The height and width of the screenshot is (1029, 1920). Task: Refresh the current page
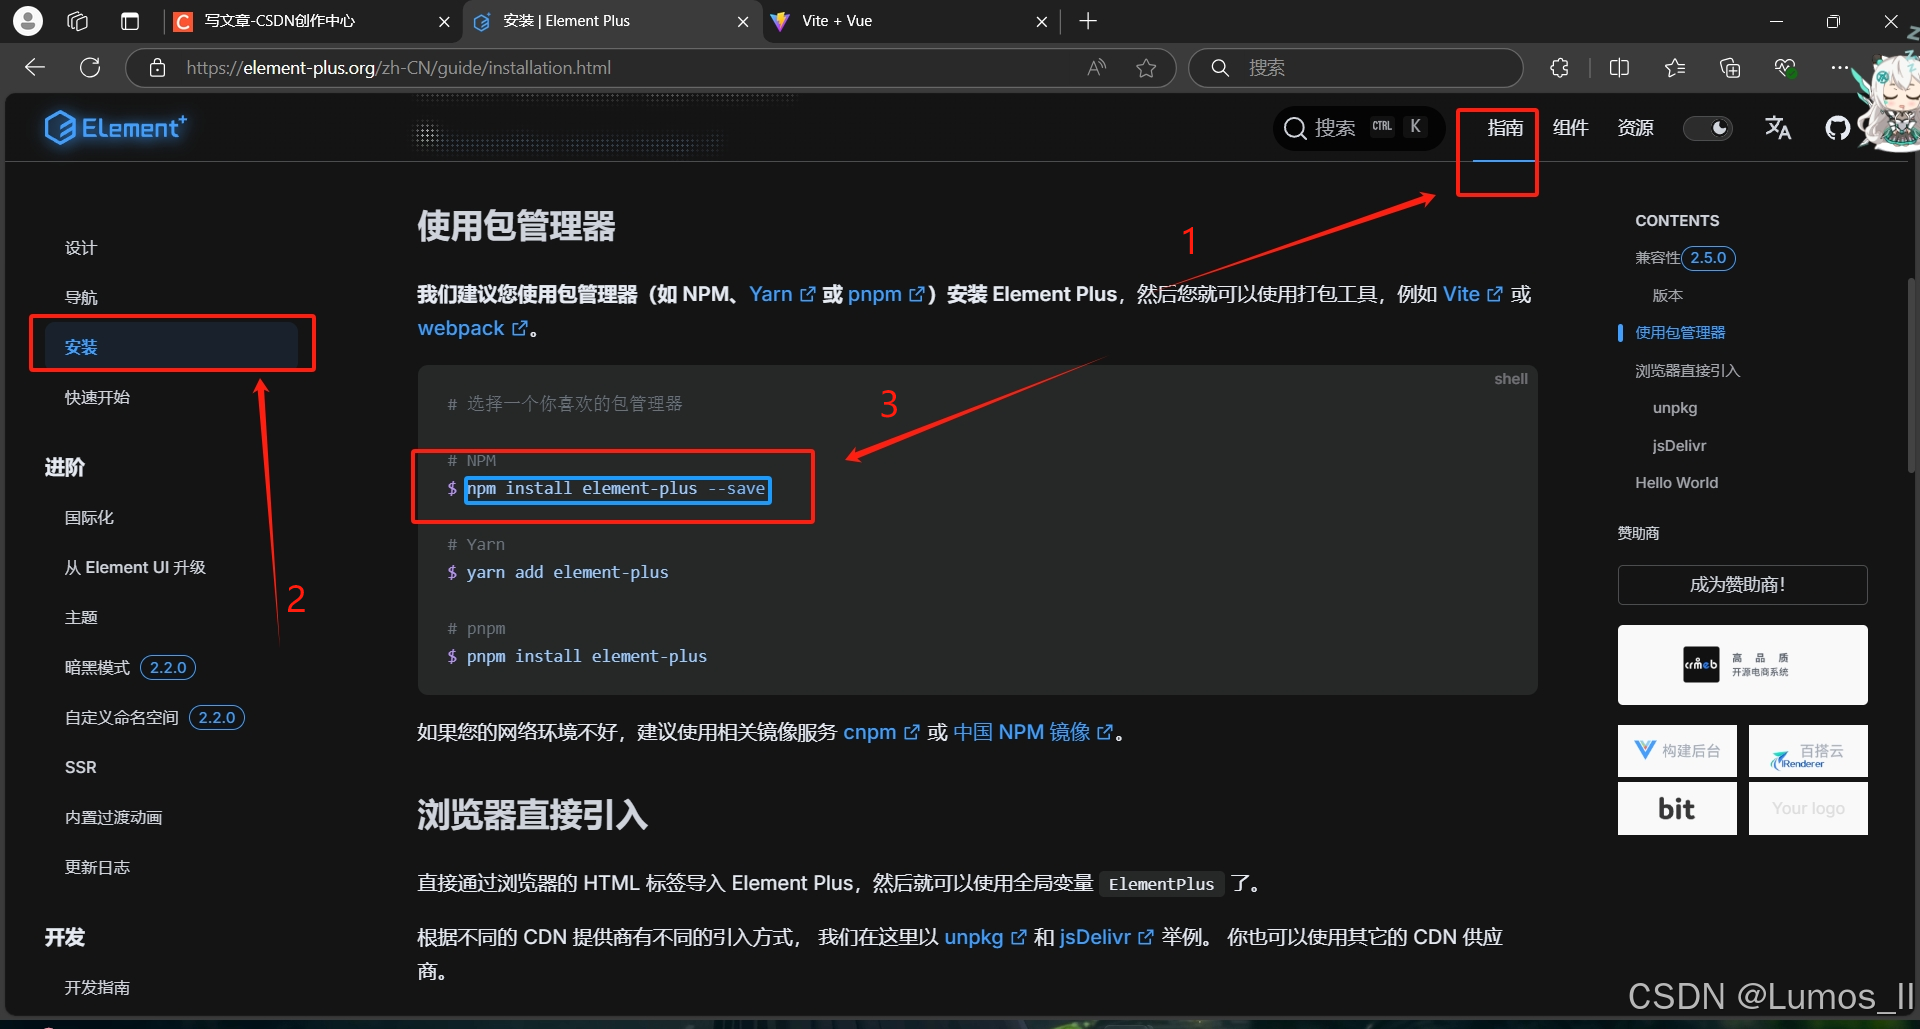click(x=90, y=67)
